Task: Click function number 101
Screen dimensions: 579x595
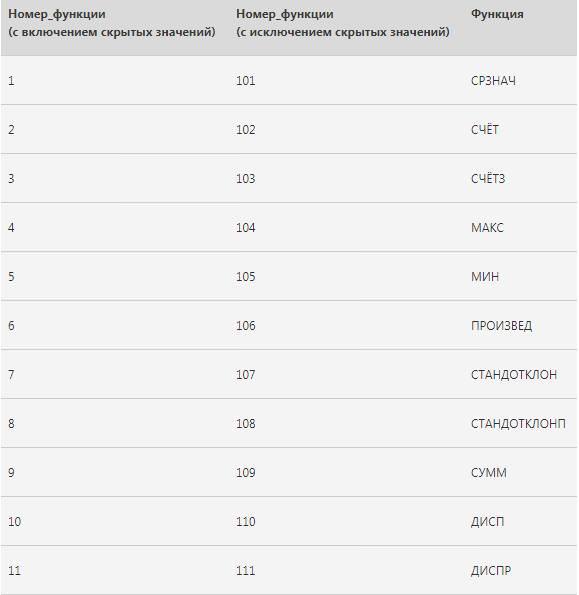Action: [x=245, y=81]
